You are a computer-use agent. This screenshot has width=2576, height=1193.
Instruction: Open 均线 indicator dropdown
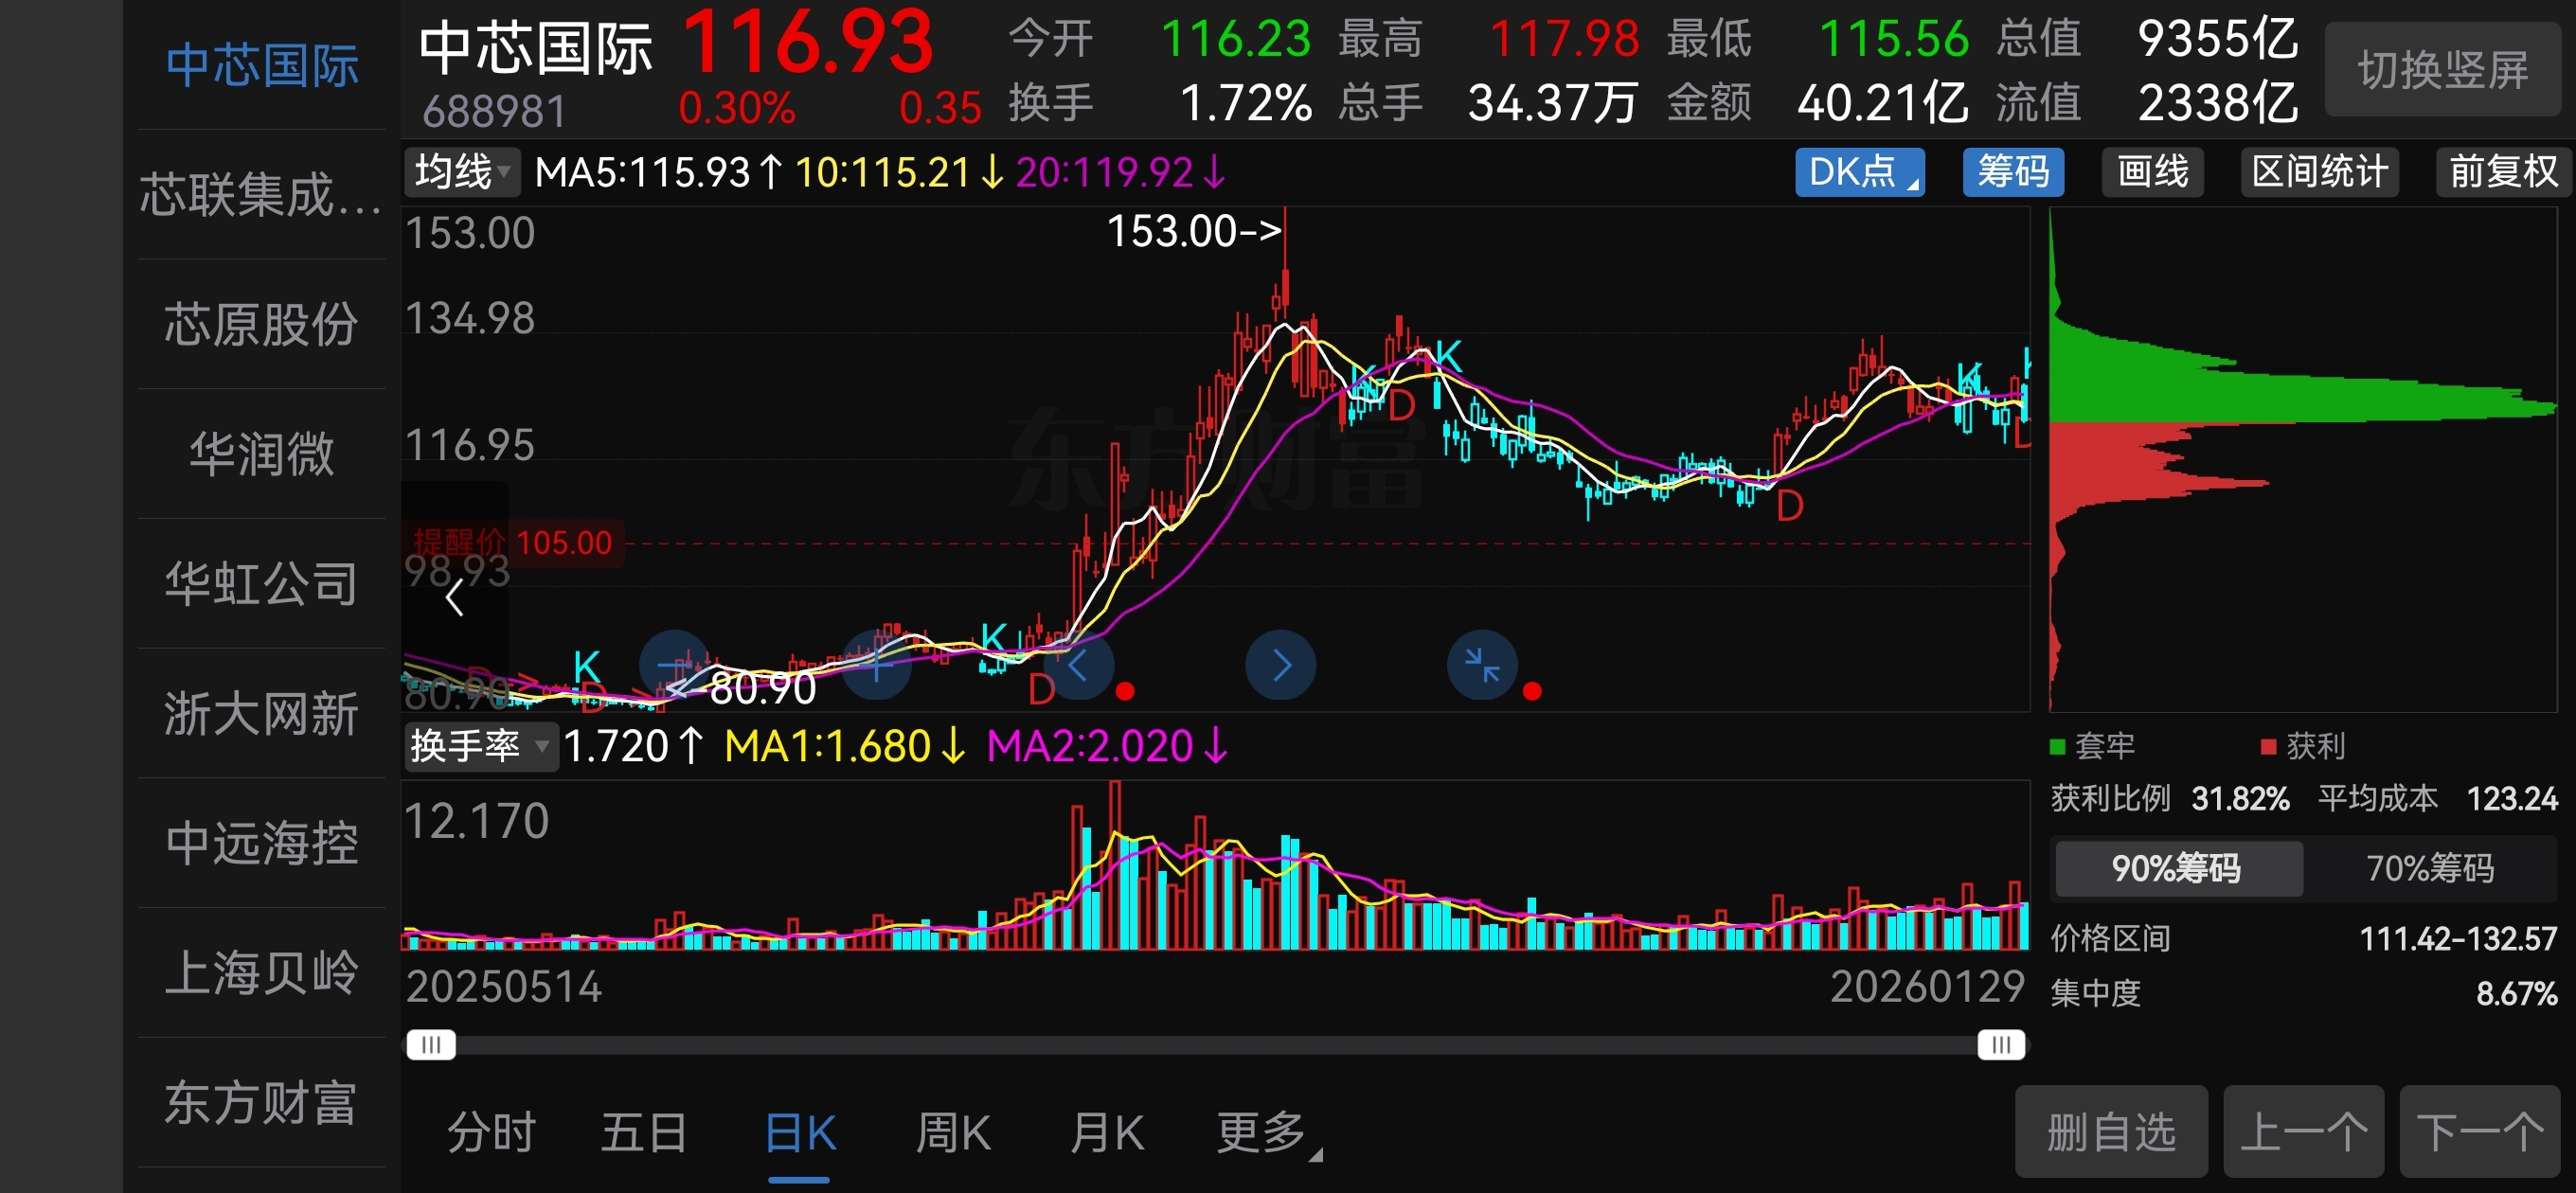[x=462, y=172]
